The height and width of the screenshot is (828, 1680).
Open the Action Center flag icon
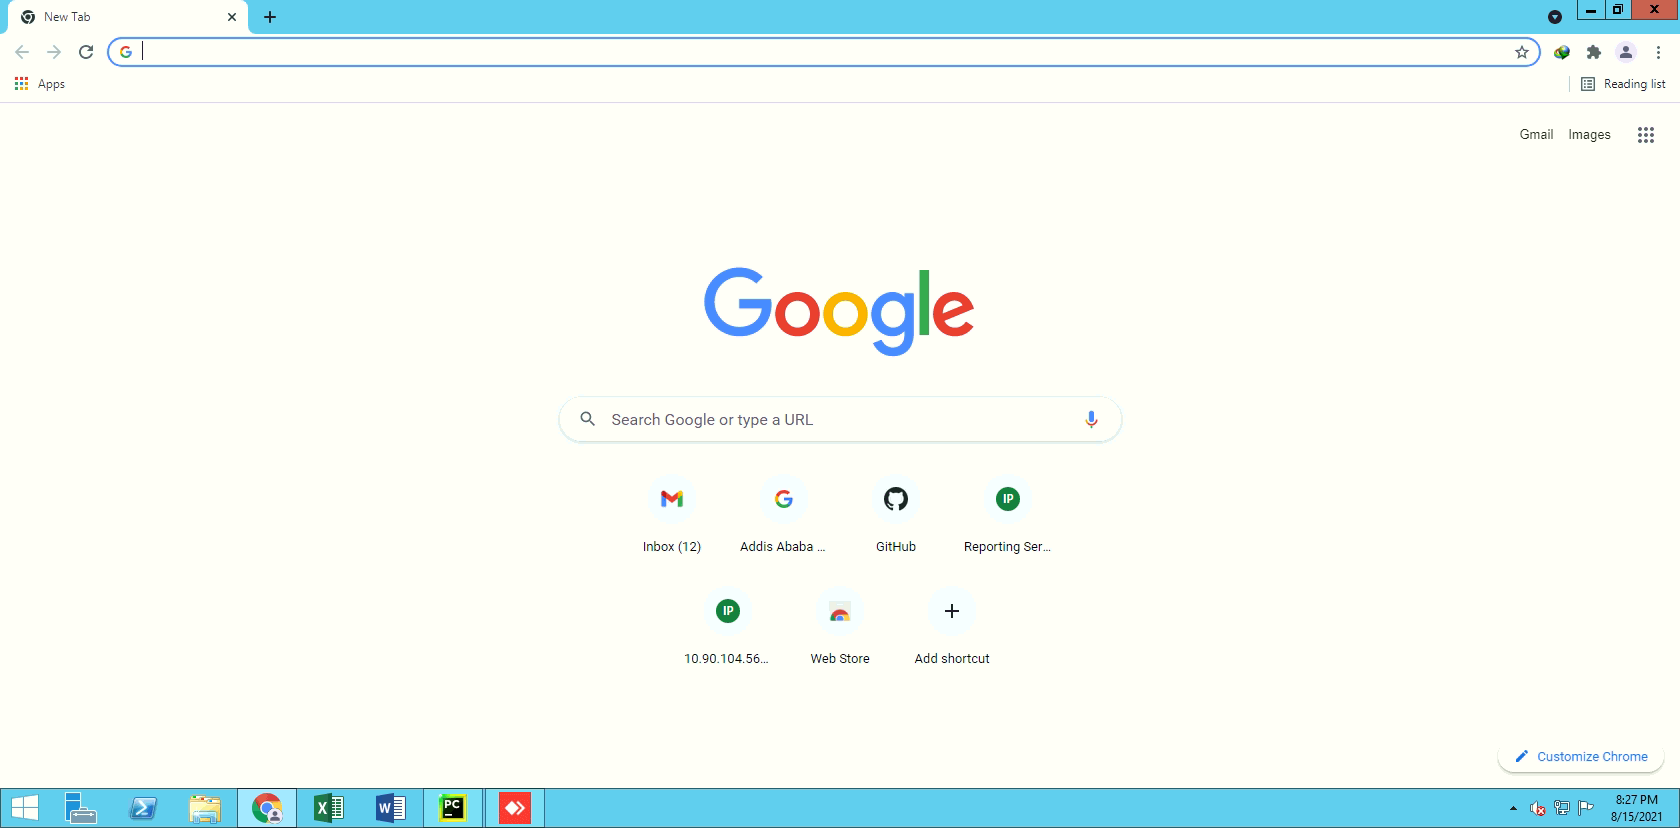click(1586, 808)
